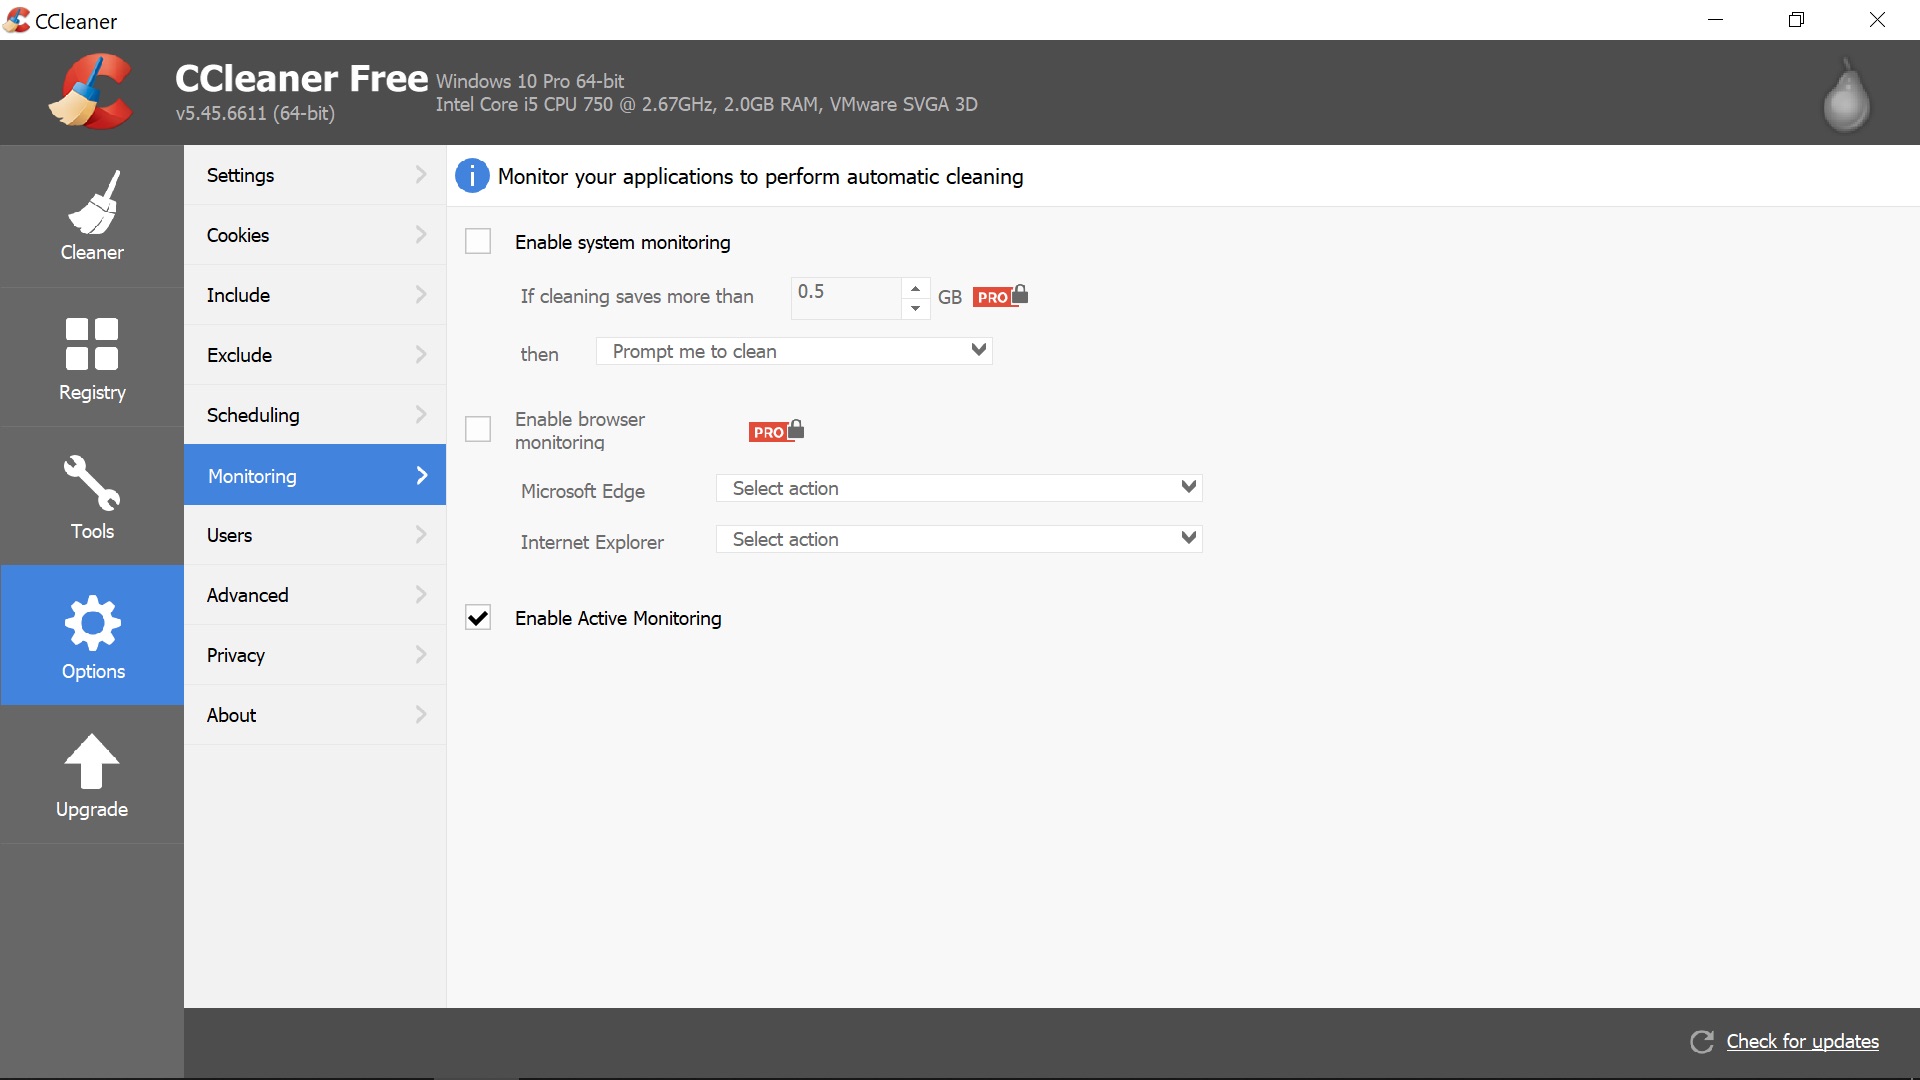Screen dimensions: 1920x1080
Task: Click the Cleaner broom icon
Action: [x=90, y=202]
